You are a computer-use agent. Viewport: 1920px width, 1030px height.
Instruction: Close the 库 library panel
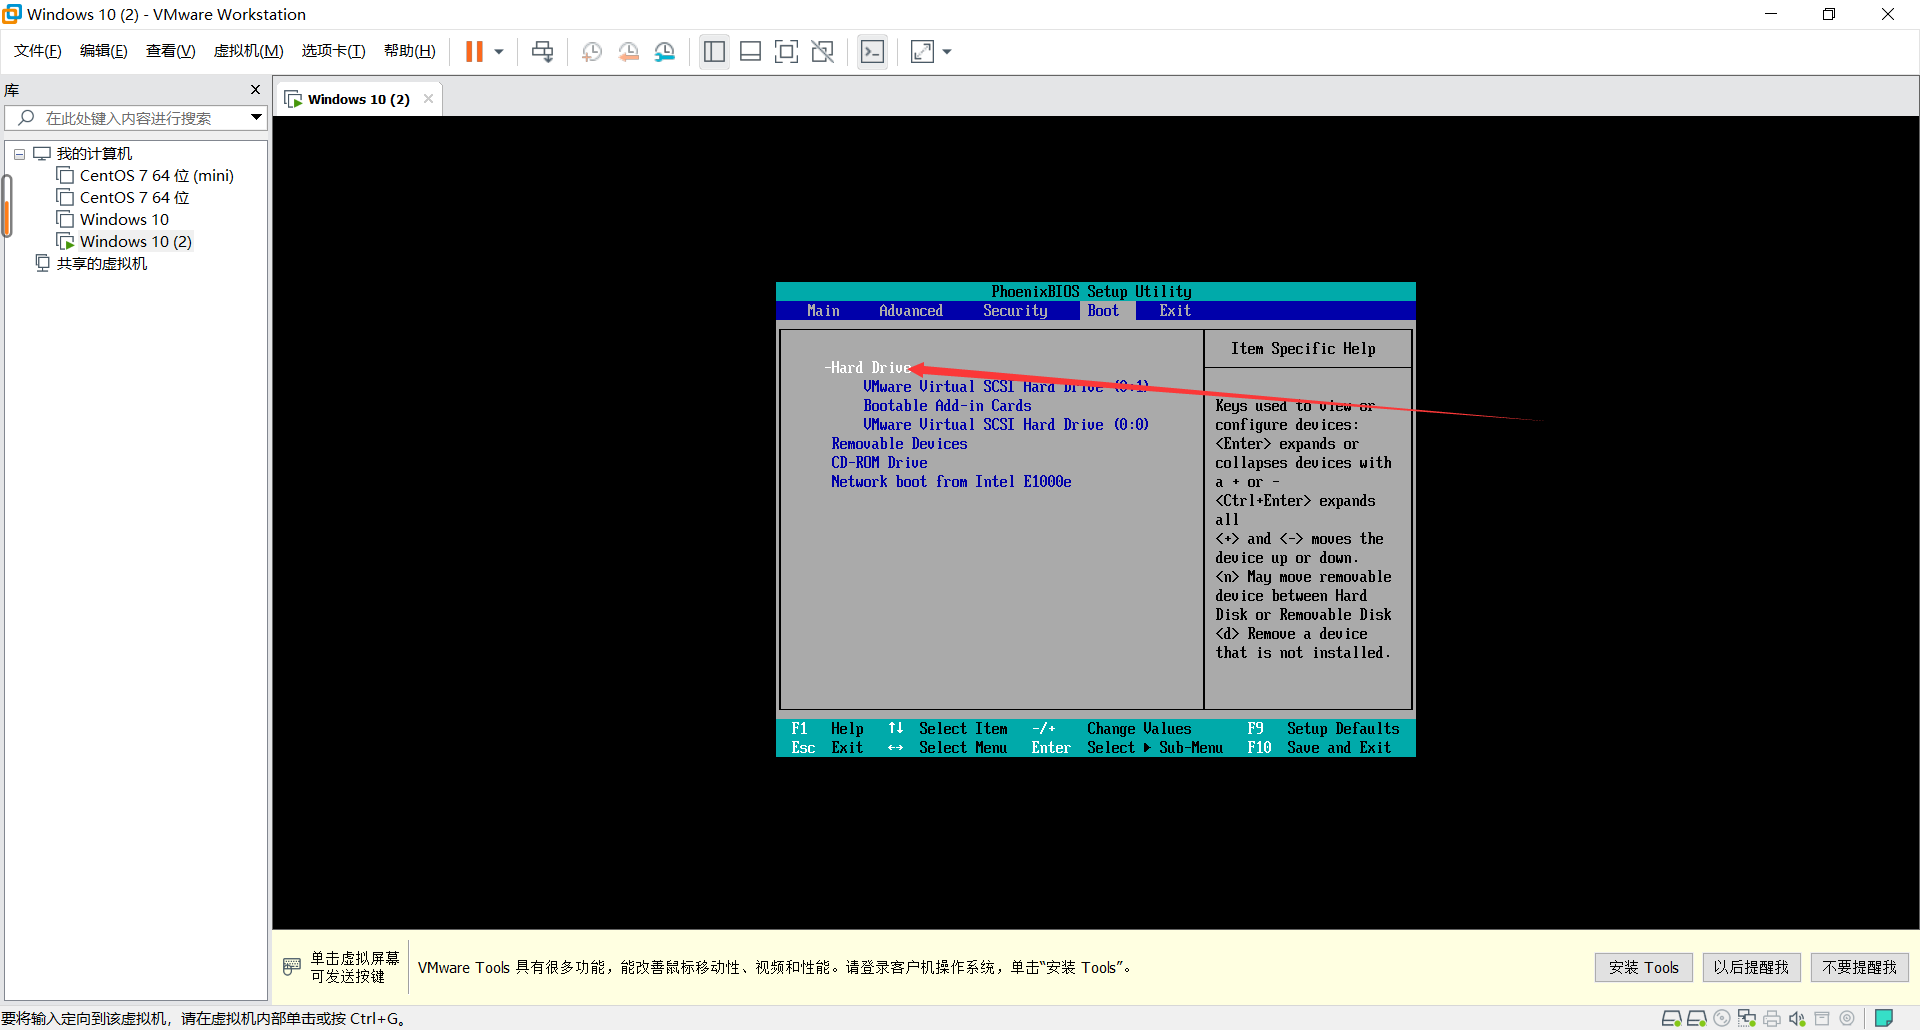pos(255,90)
